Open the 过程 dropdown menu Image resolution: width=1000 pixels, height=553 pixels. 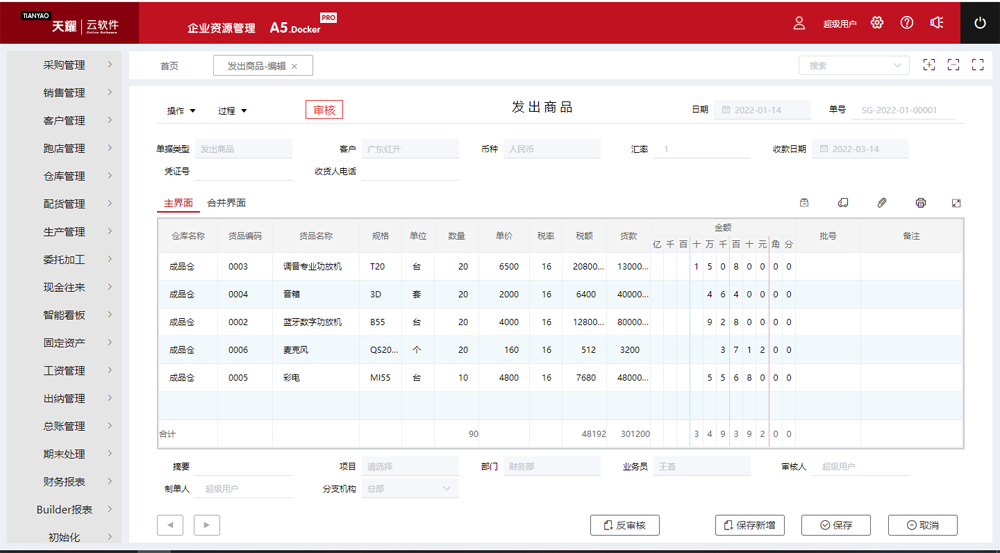point(232,111)
